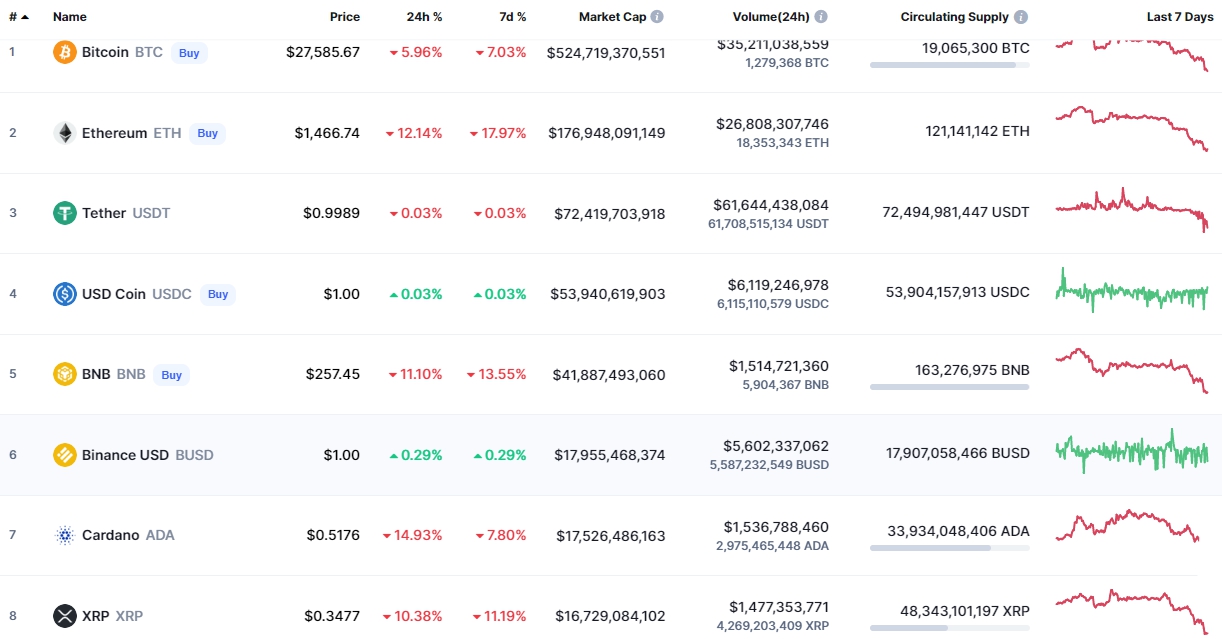Viewport: 1222px width, 639px height.
Task: Click Cardano 24h change 14.93%
Action: point(412,535)
